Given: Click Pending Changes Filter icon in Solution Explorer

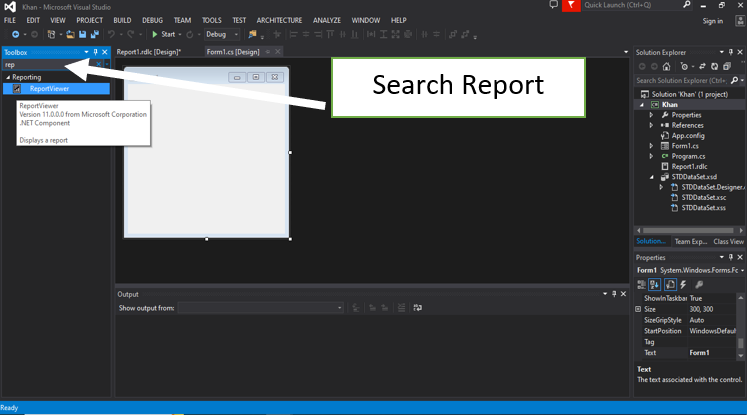Looking at the screenshot, I should pyautogui.click(x=684, y=67).
